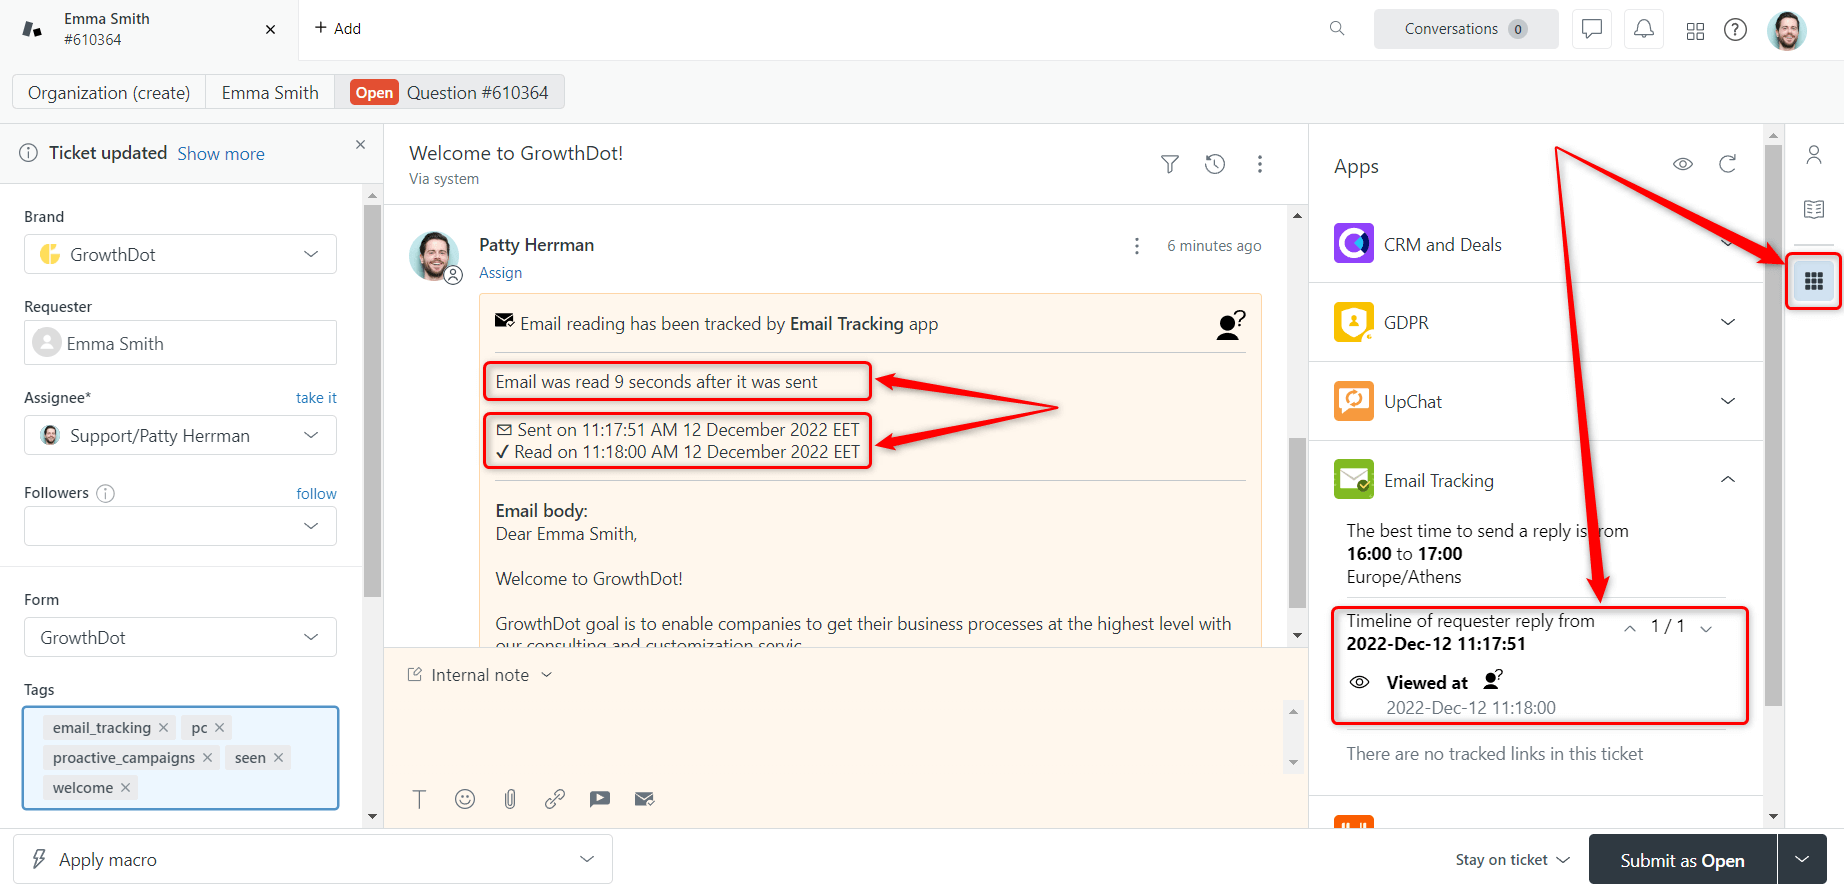The width and height of the screenshot is (1844, 888).
Task: Select the Emma Smith breadcrumb tab
Action: pyautogui.click(x=270, y=92)
